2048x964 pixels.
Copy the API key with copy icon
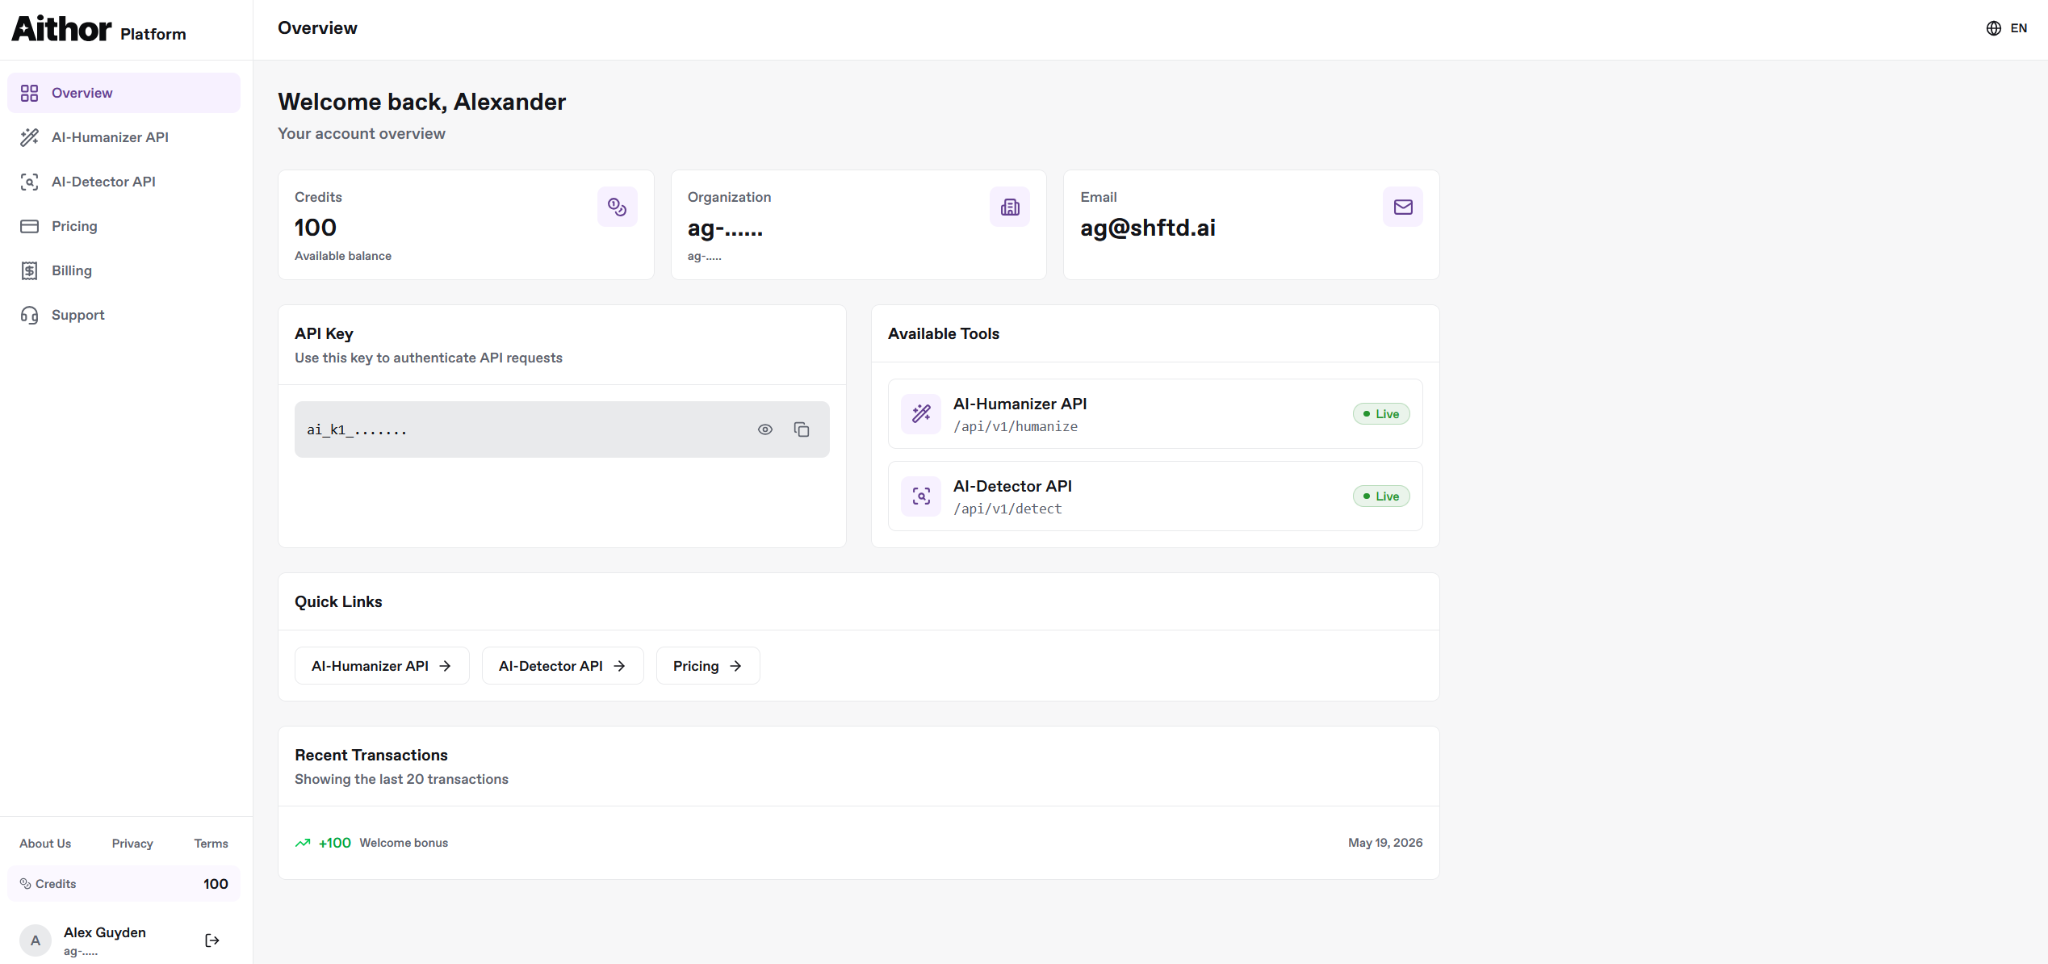801,430
